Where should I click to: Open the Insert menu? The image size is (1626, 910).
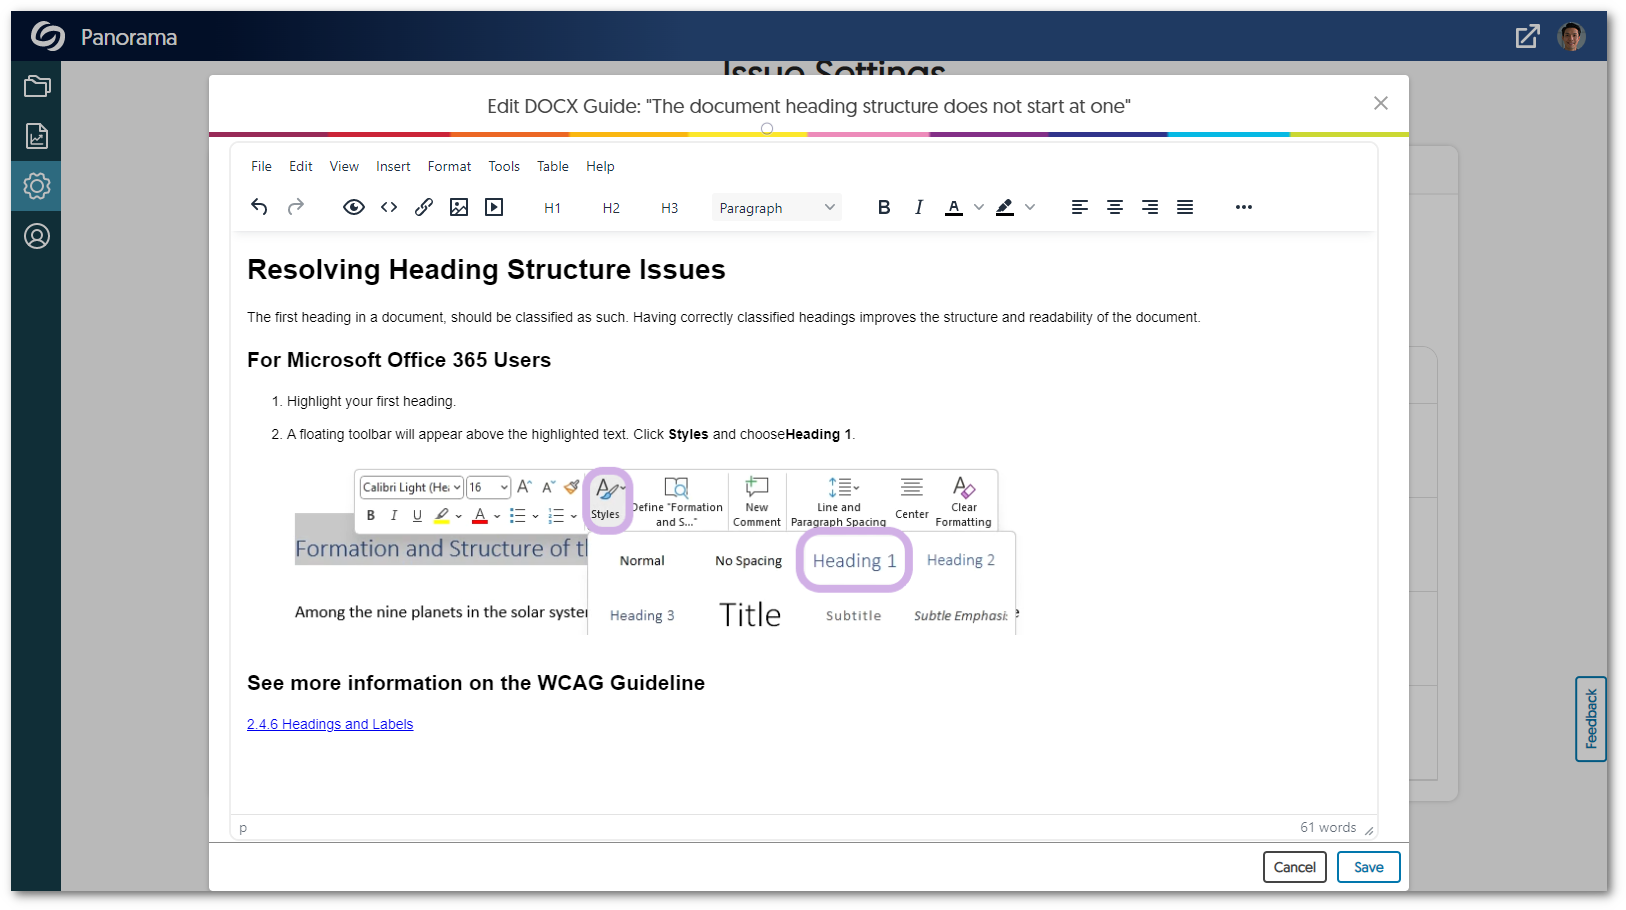click(393, 166)
